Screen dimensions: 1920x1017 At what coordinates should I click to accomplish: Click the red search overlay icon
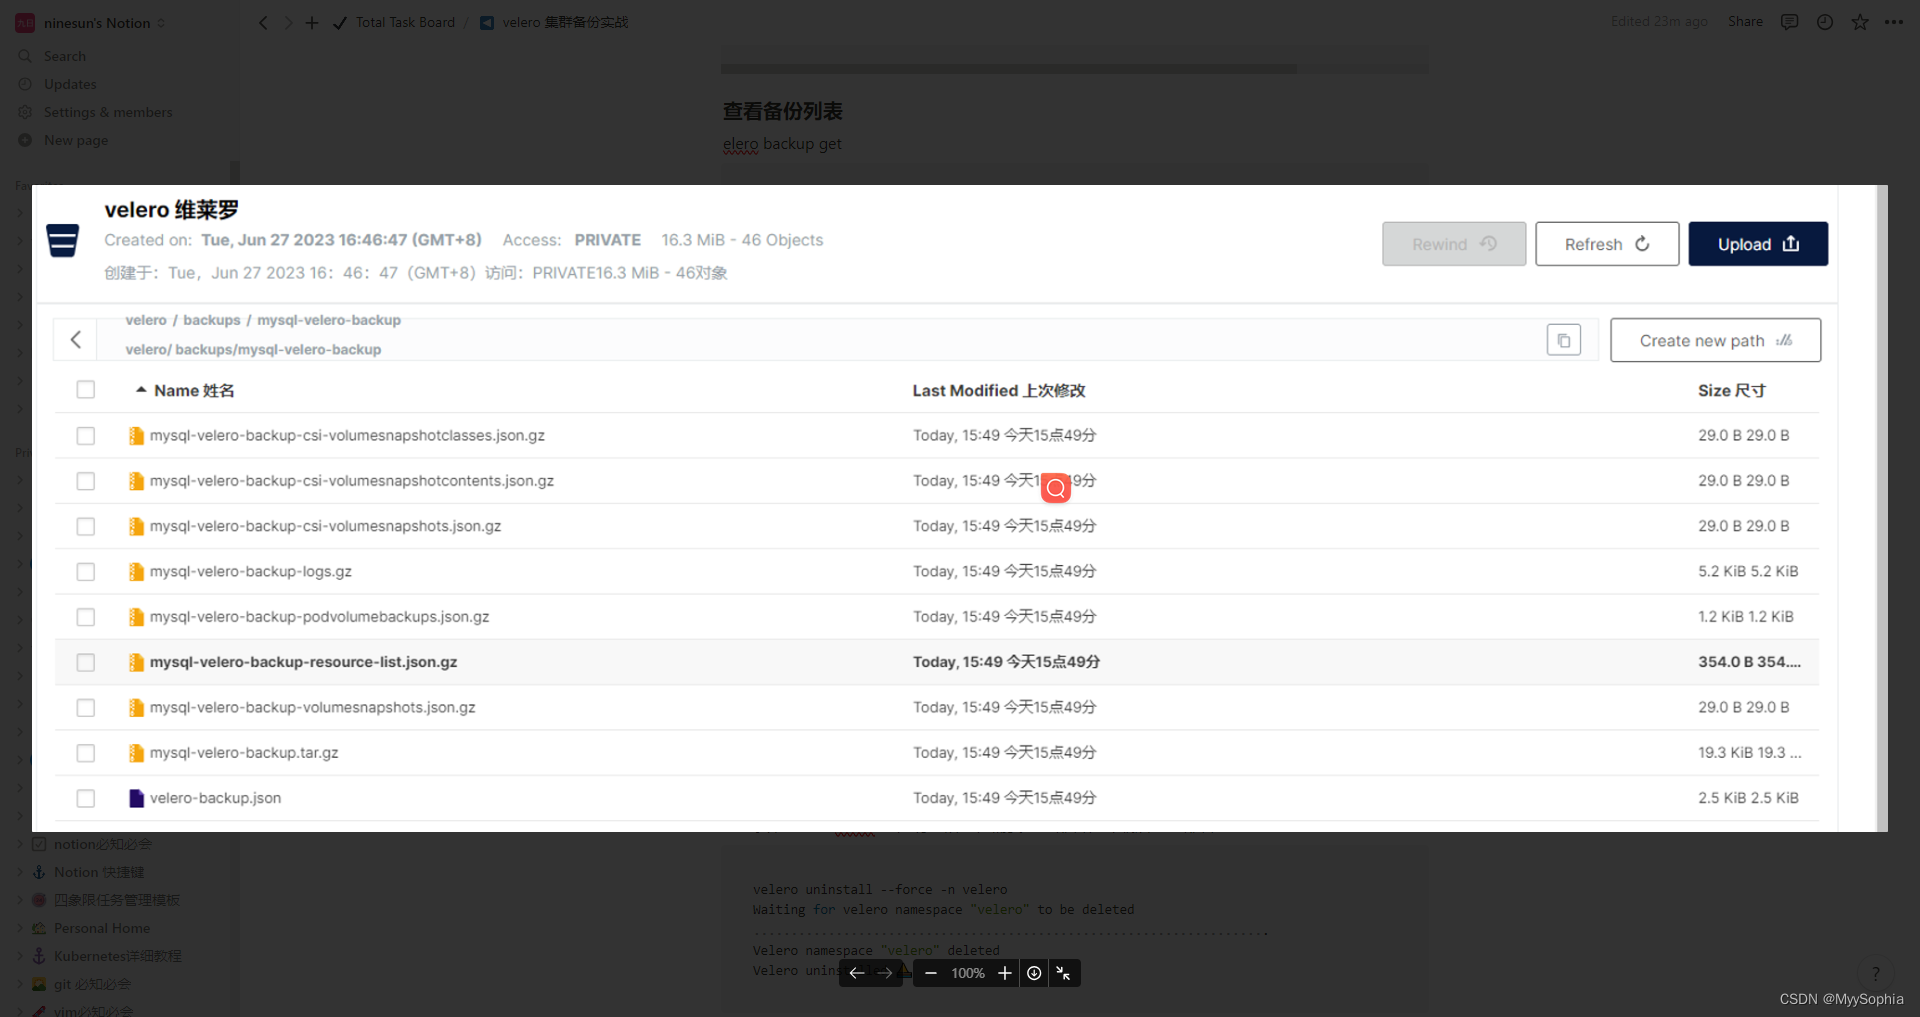(x=1056, y=488)
